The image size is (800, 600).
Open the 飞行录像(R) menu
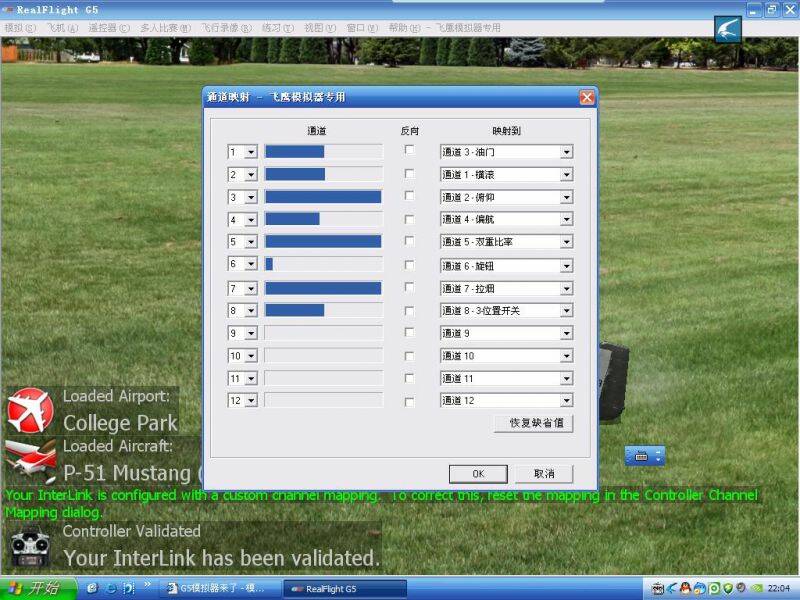pyautogui.click(x=226, y=28)
